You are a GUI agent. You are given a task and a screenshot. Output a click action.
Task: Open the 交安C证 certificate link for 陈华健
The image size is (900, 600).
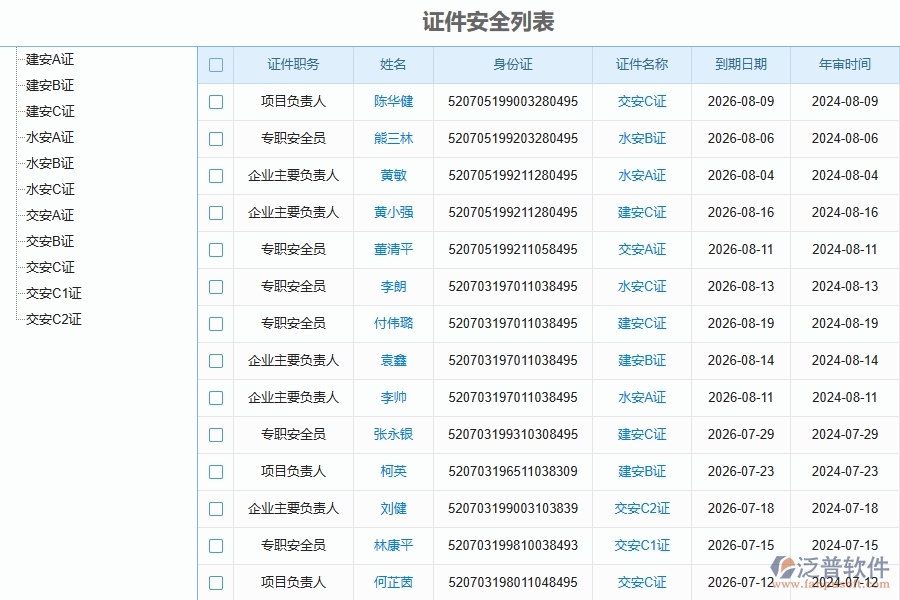click(x=641, y=102)
